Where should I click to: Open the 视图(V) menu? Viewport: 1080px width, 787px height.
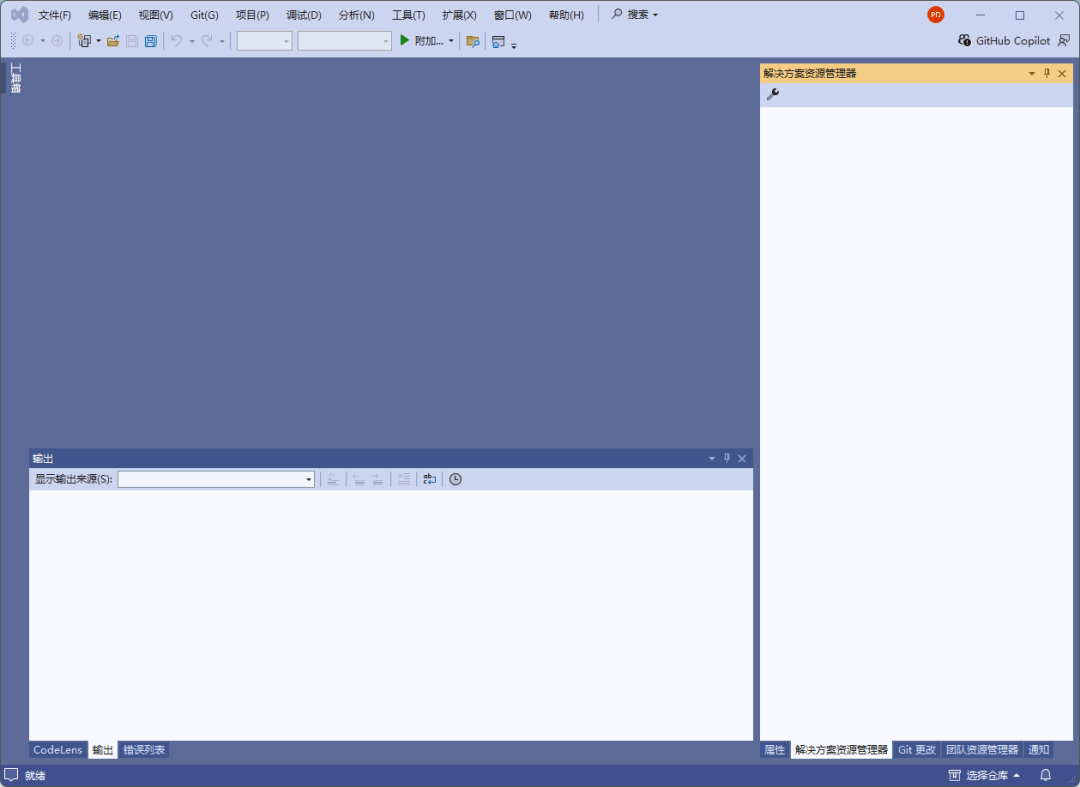click(x=156, y=15)
